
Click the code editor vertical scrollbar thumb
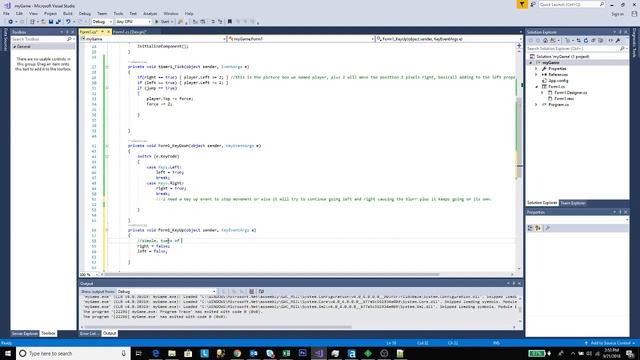coord(519,139)
